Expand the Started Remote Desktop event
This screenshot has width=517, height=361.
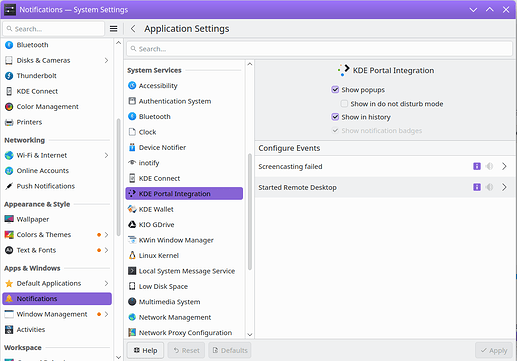[x=504, y=187]
